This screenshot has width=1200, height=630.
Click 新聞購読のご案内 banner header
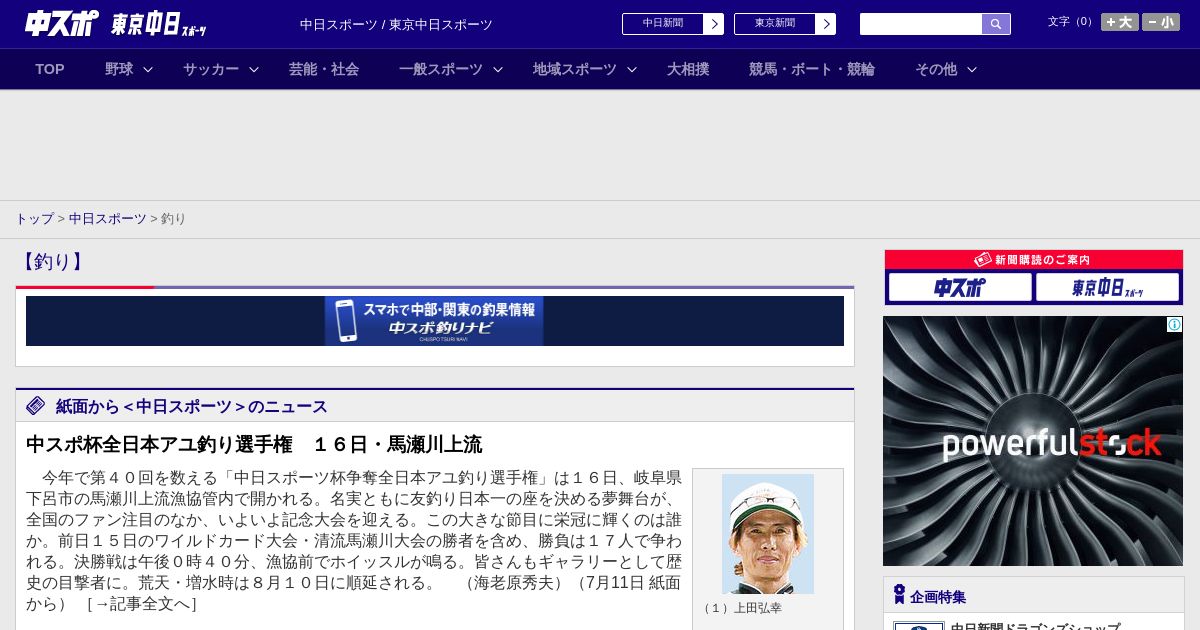(x=1034, y=260)
